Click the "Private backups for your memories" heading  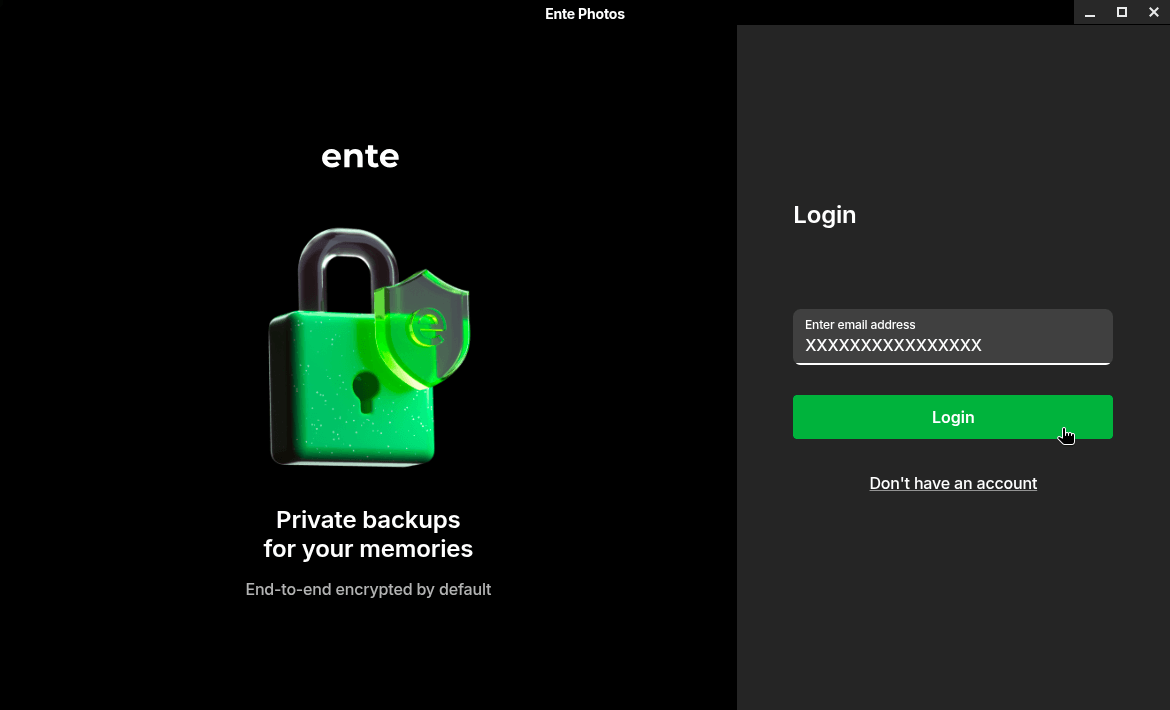[x=368, y=534]
